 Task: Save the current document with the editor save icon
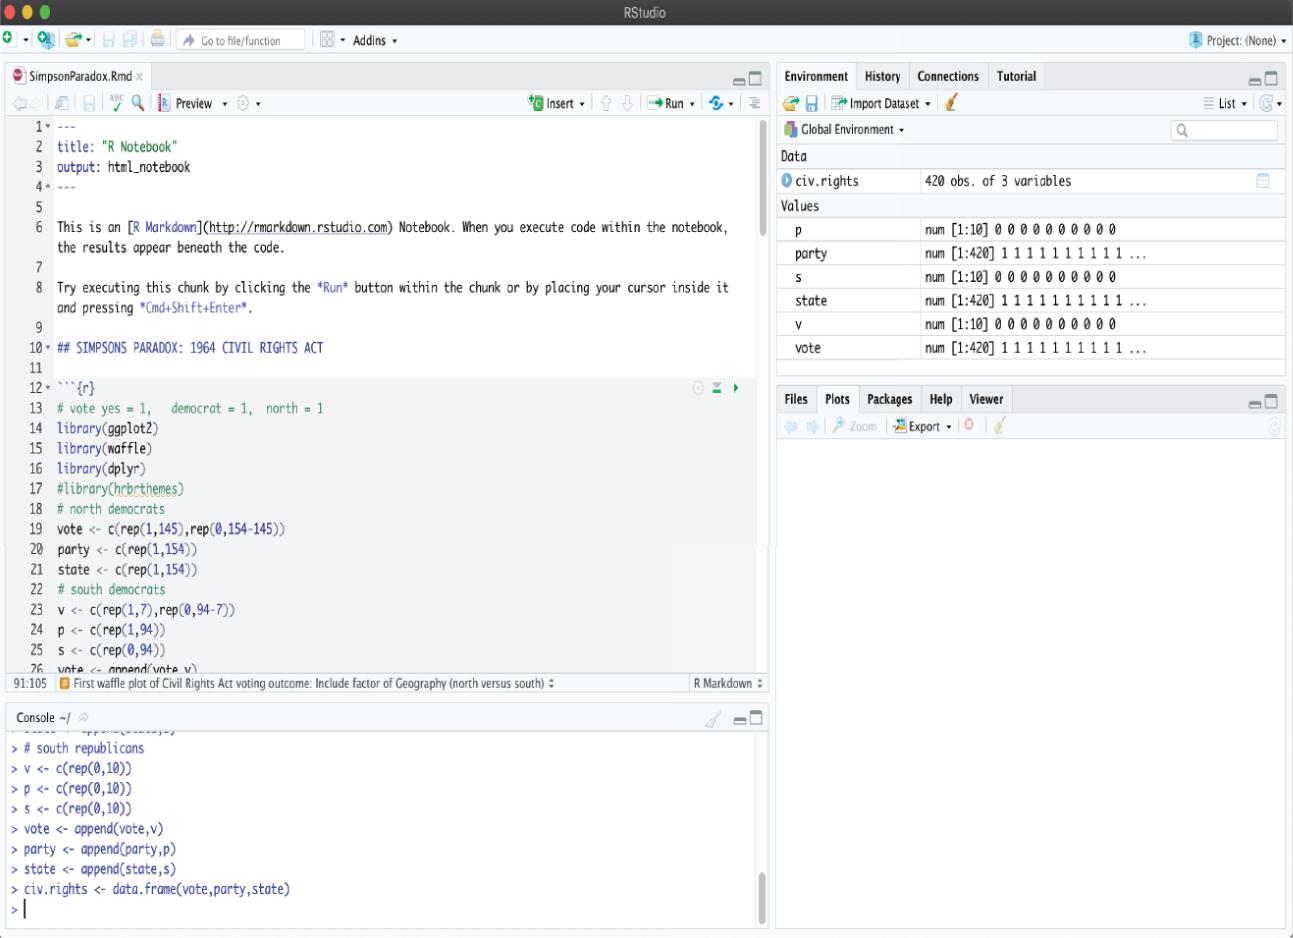[89, 103]
